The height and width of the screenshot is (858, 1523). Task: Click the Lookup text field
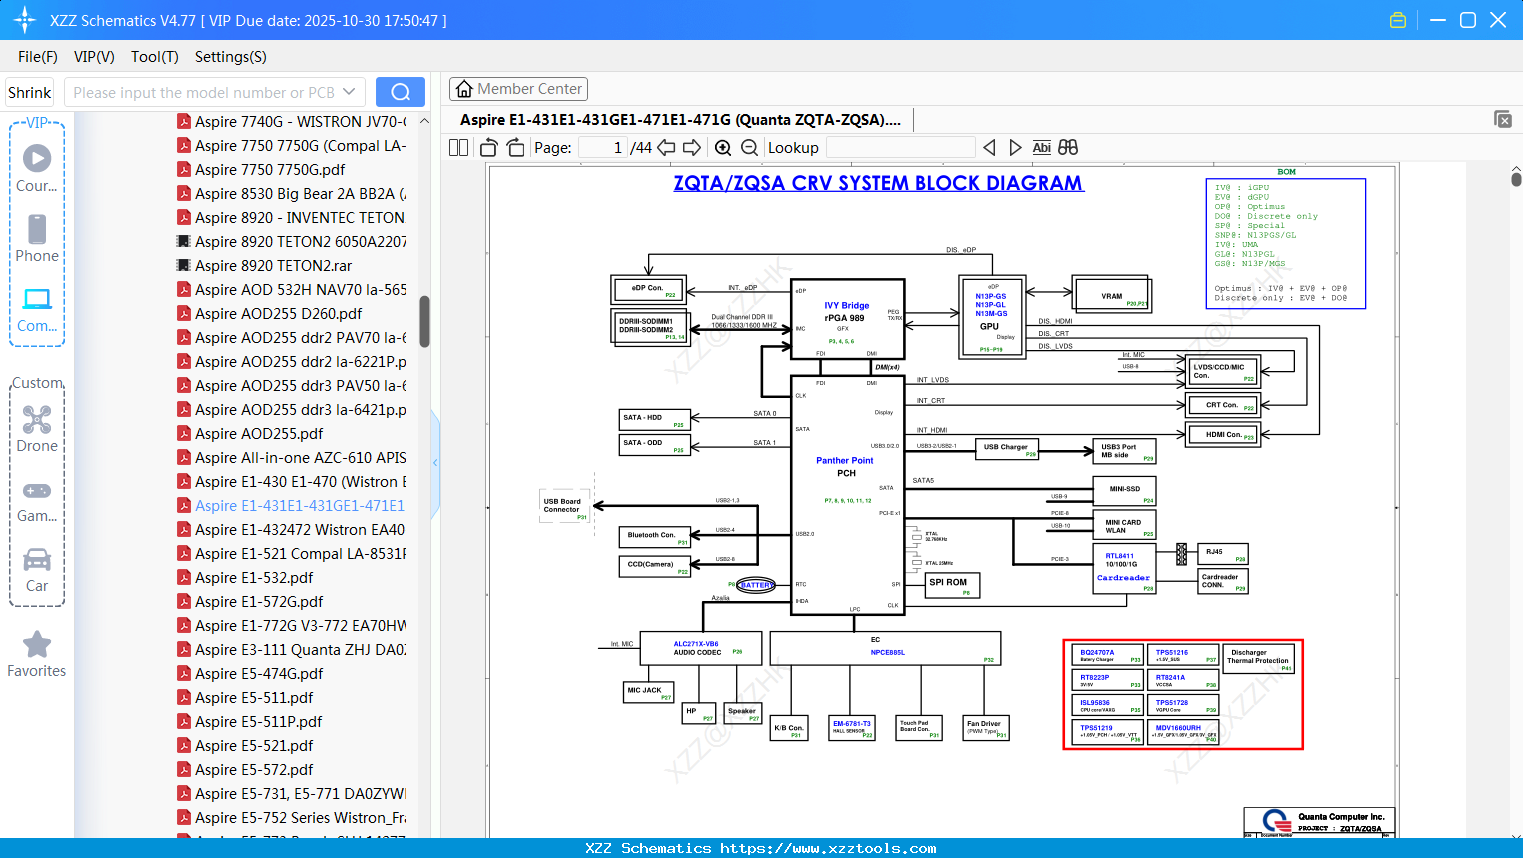(900, 147)
